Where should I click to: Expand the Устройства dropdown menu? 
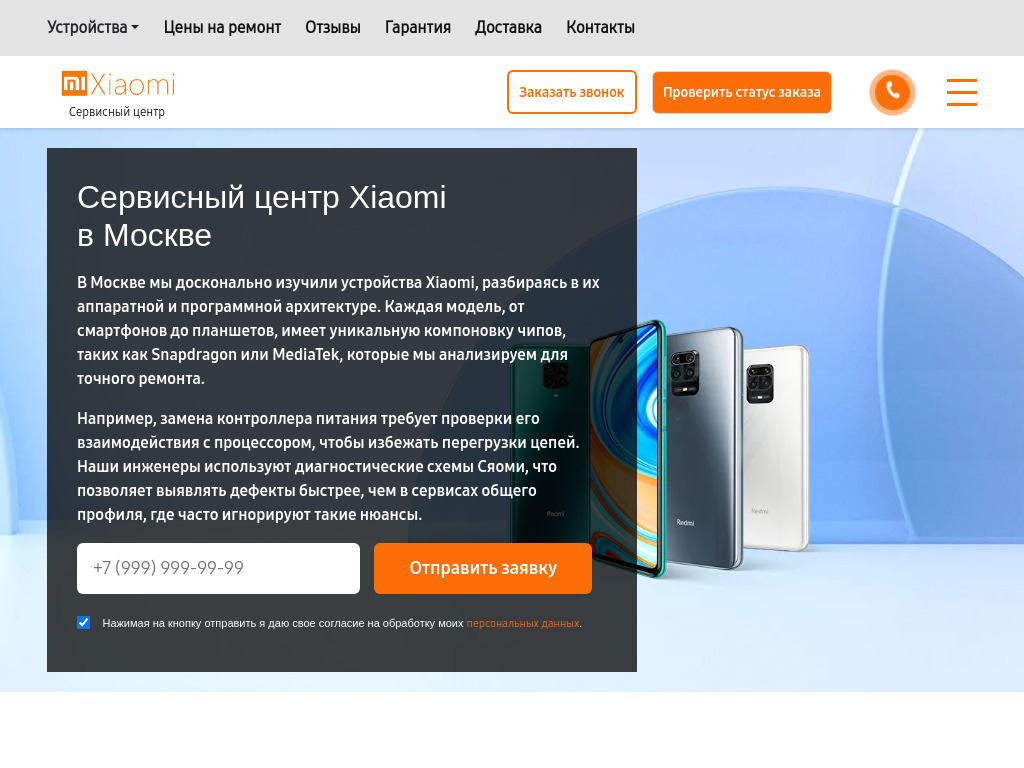93,27
